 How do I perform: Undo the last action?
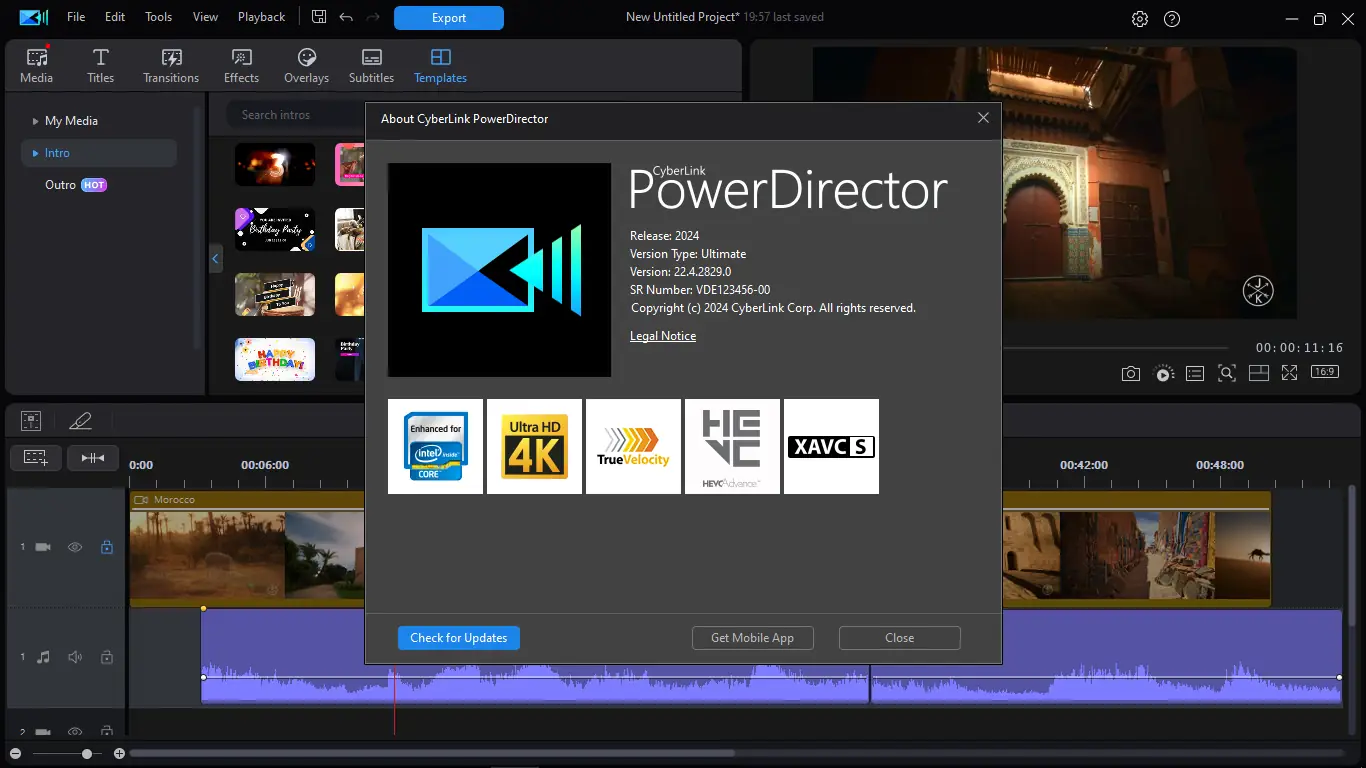point(346,17)
